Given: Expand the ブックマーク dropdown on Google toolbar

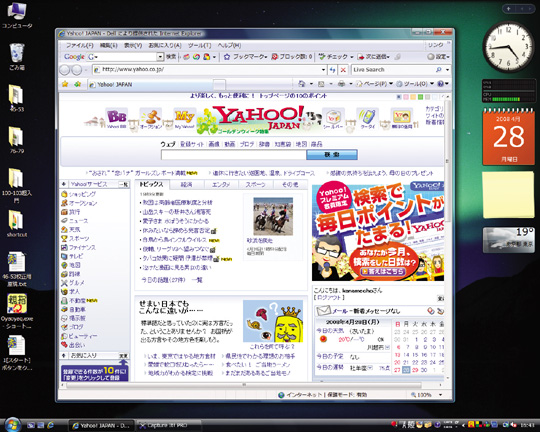Looking at the screenshot, I should 266,57.
